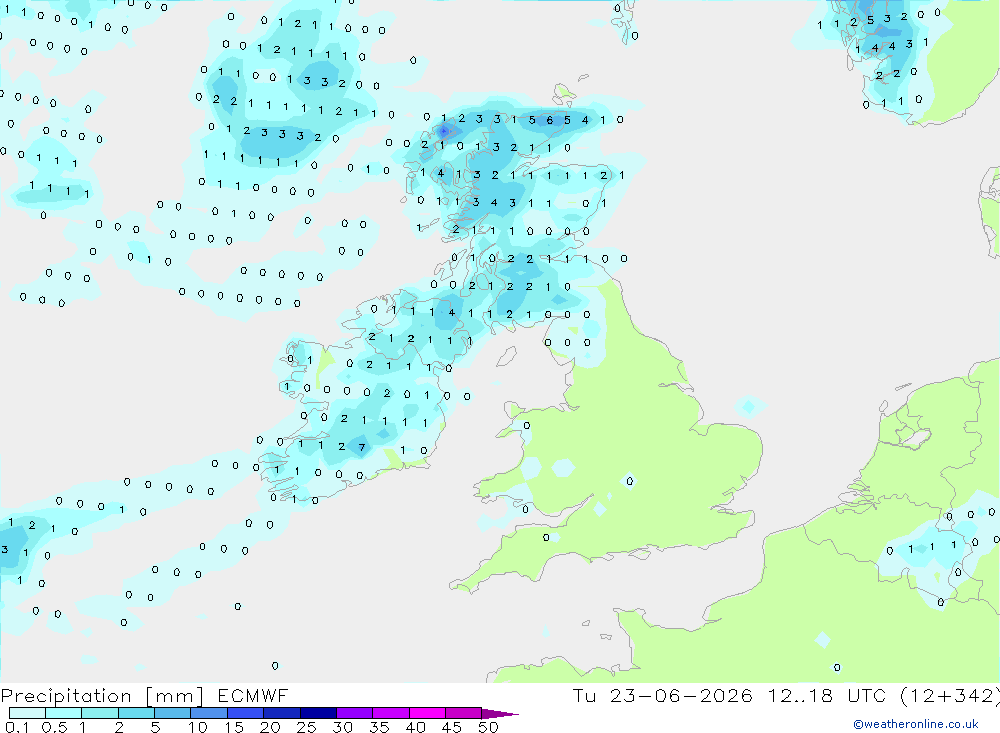Screen dimensions: 1000x733
Task: Click the legend label "0.5"
Action: 54,727
